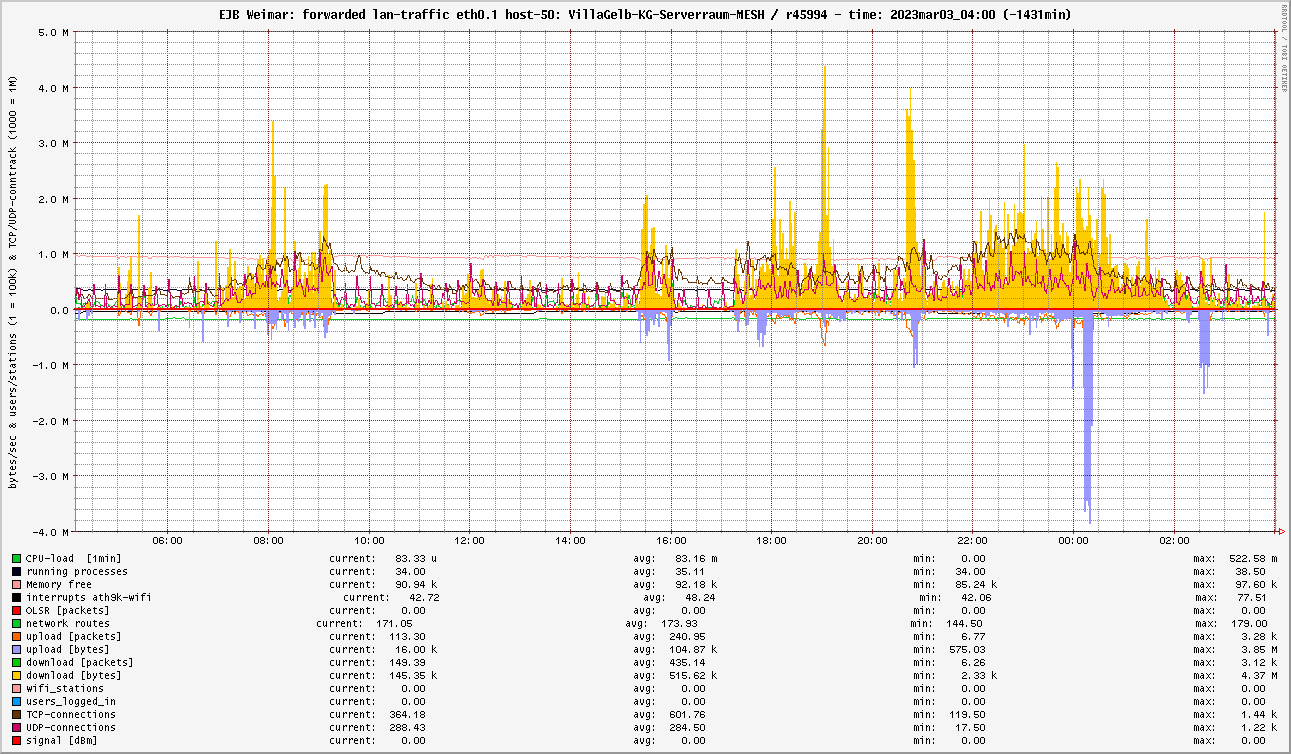Image resolution: width=1291 pixels, height=754 pixels.
Task: Select the 'upload [bytes]' legend label
Action: tap(68, 649)
